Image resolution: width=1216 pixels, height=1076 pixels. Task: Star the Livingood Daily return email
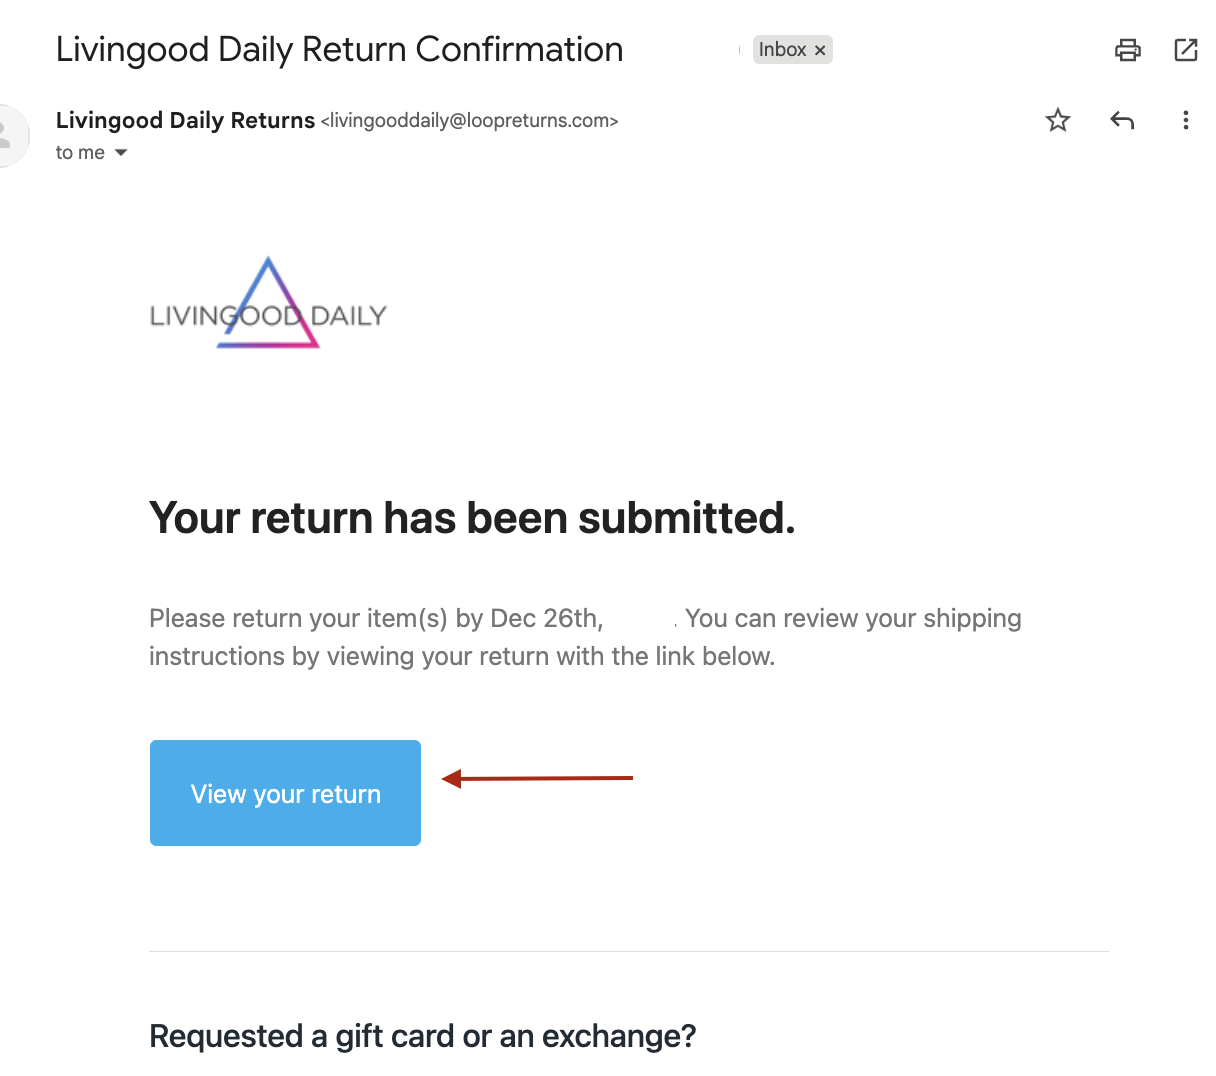coord(1058,121)
